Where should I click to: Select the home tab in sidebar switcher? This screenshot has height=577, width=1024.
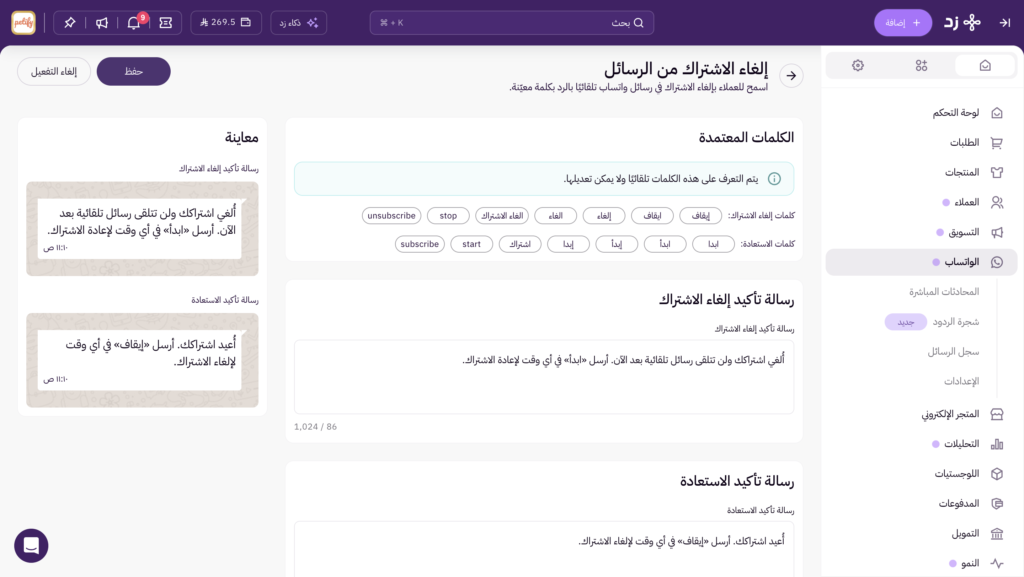tap(985, 65)
